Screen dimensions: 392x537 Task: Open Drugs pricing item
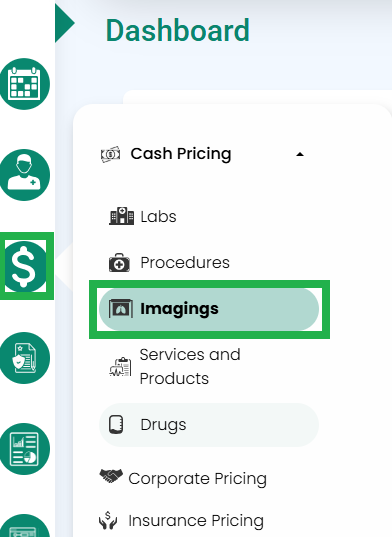209,425
